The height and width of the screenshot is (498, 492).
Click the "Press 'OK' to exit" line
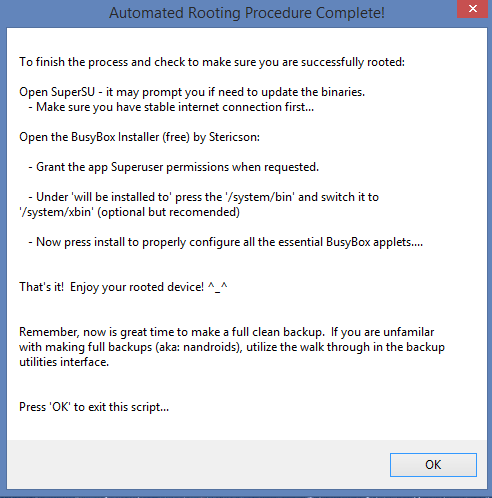(94, 407)
